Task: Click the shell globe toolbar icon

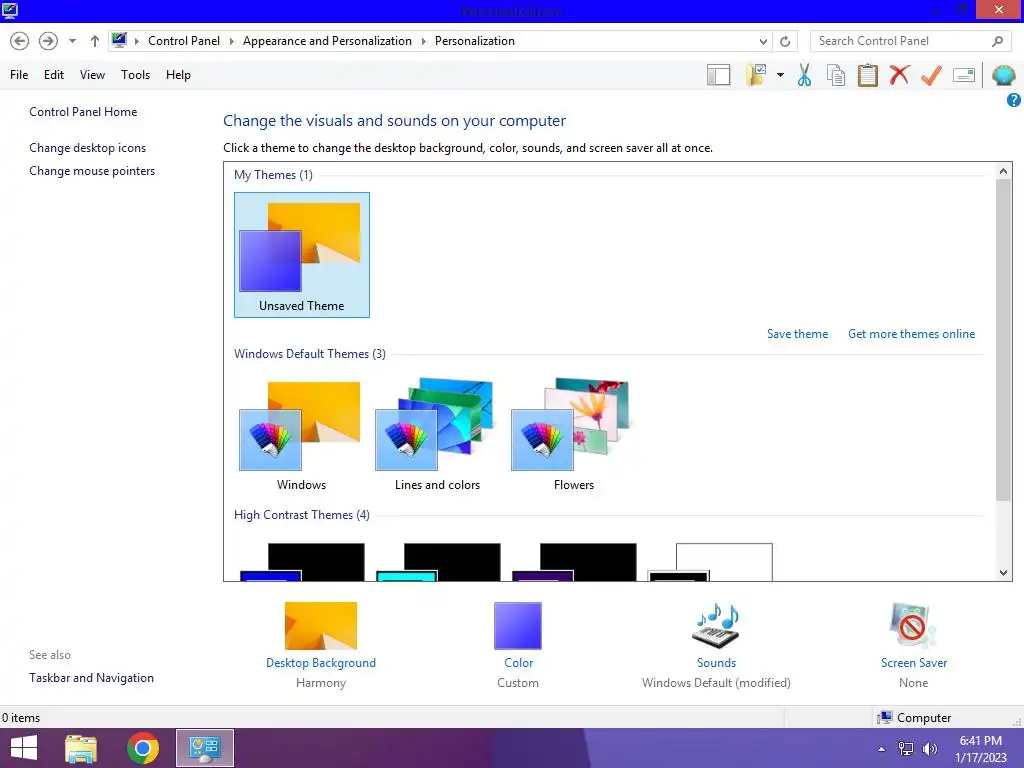Action: [1003, 75]
